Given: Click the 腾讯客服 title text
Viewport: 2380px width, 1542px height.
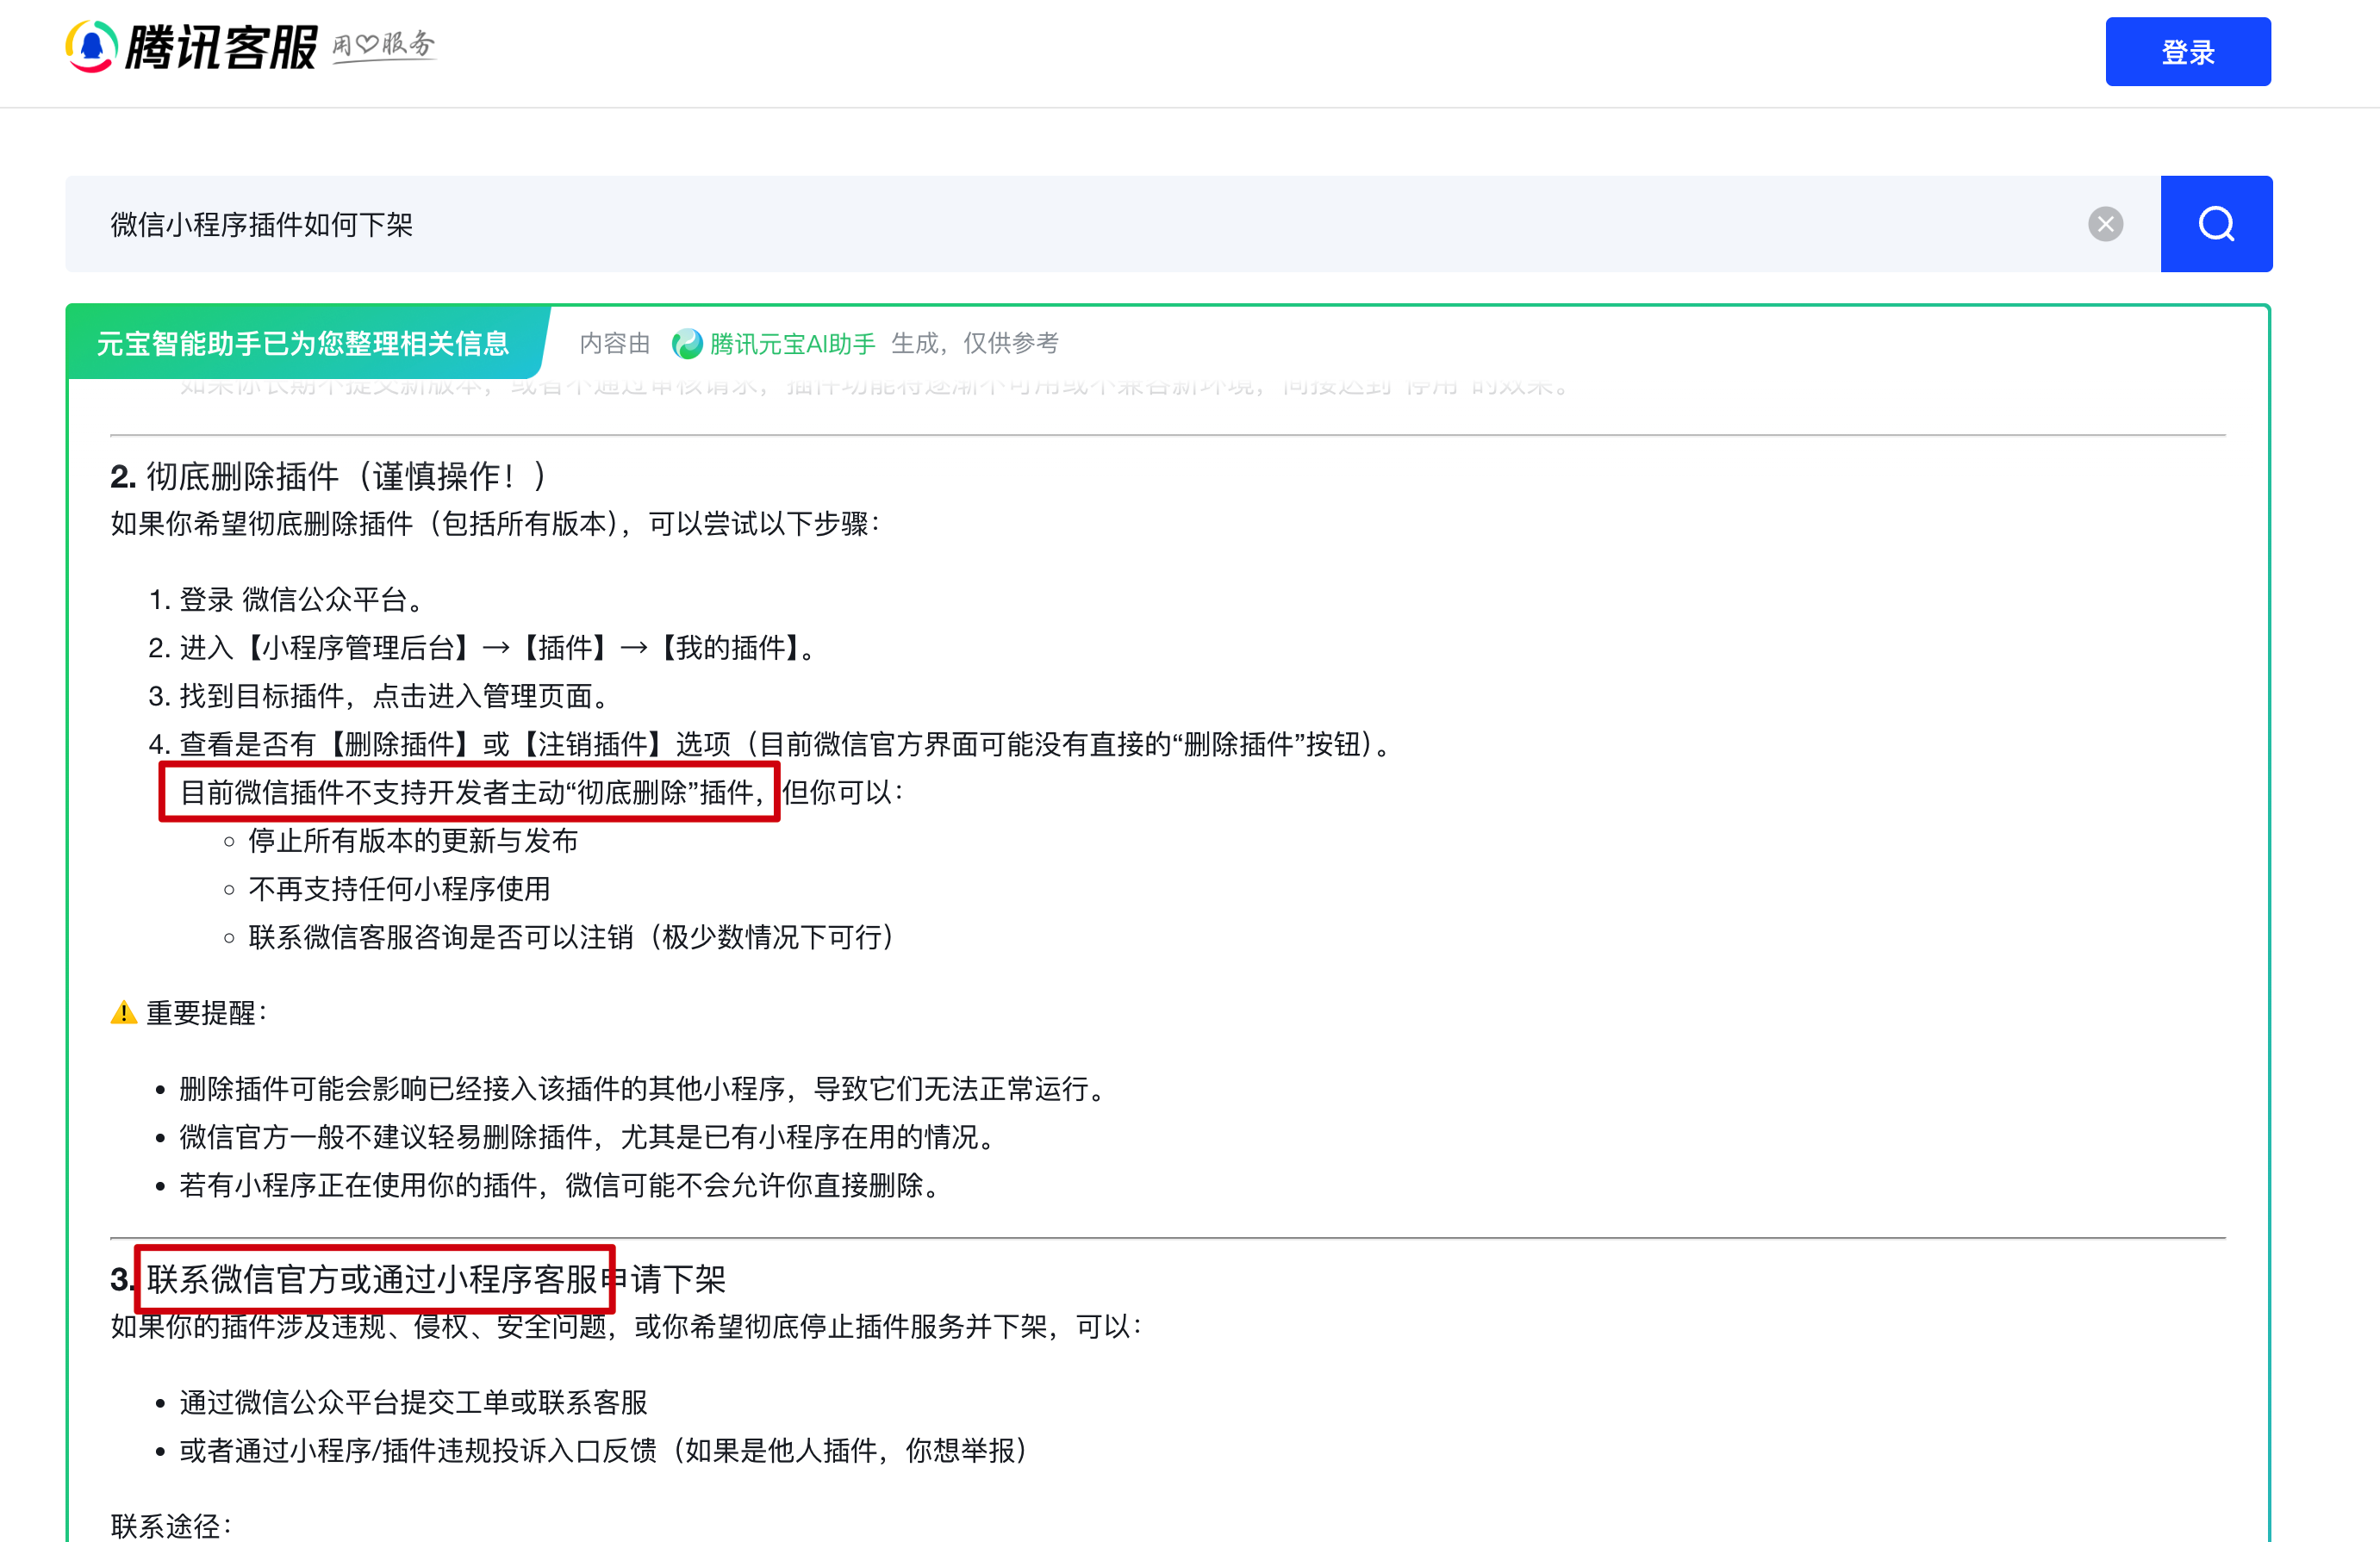Looking at the screenshot, I should [221, 47].
